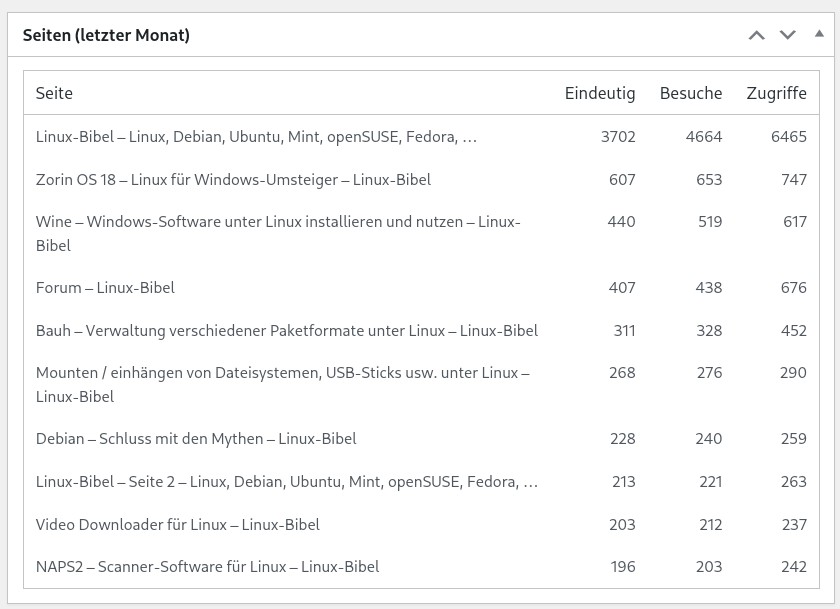The image size is (840, 609).
Task: Click the Besuche column header
Action: tap(691, 93)
